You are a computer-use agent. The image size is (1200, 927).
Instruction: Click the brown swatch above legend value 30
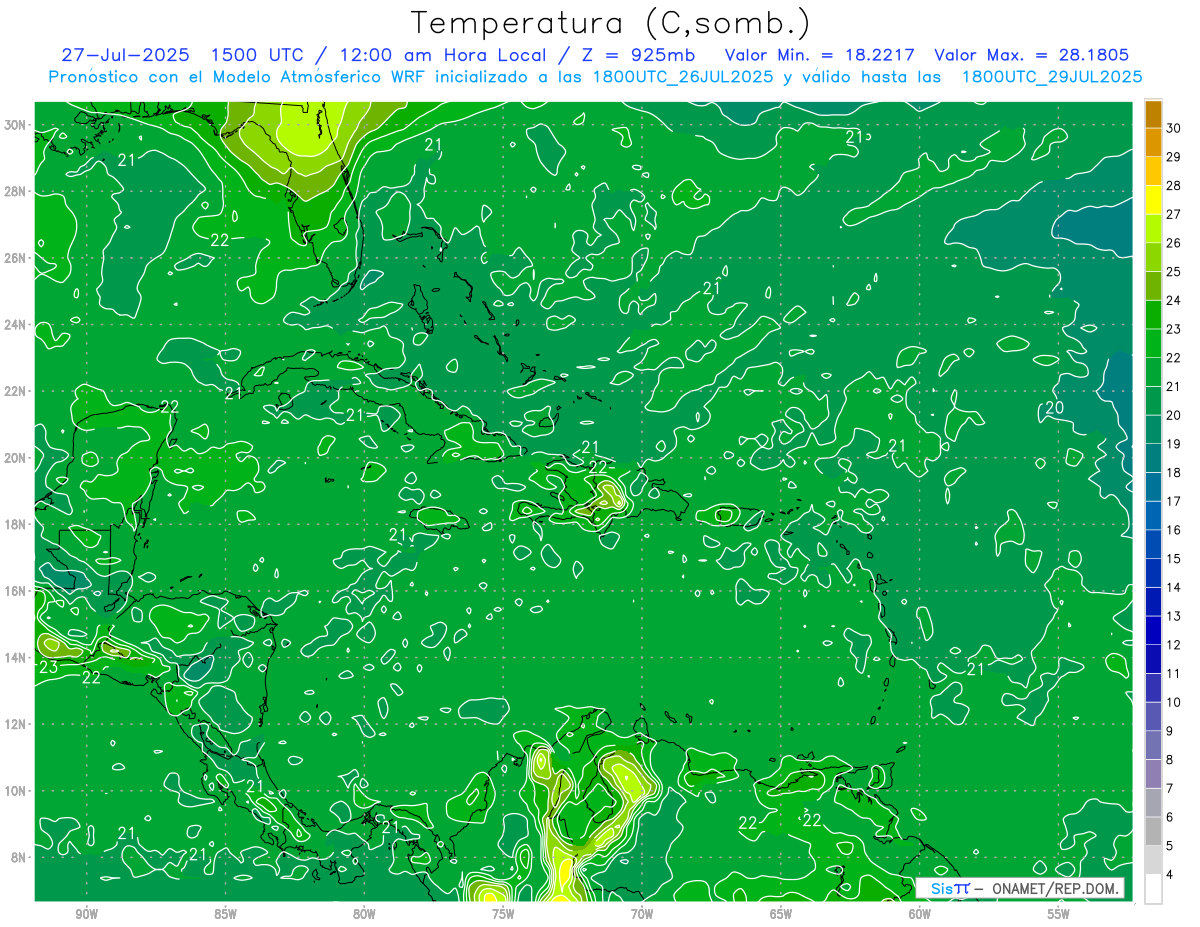click(1153, 114)
